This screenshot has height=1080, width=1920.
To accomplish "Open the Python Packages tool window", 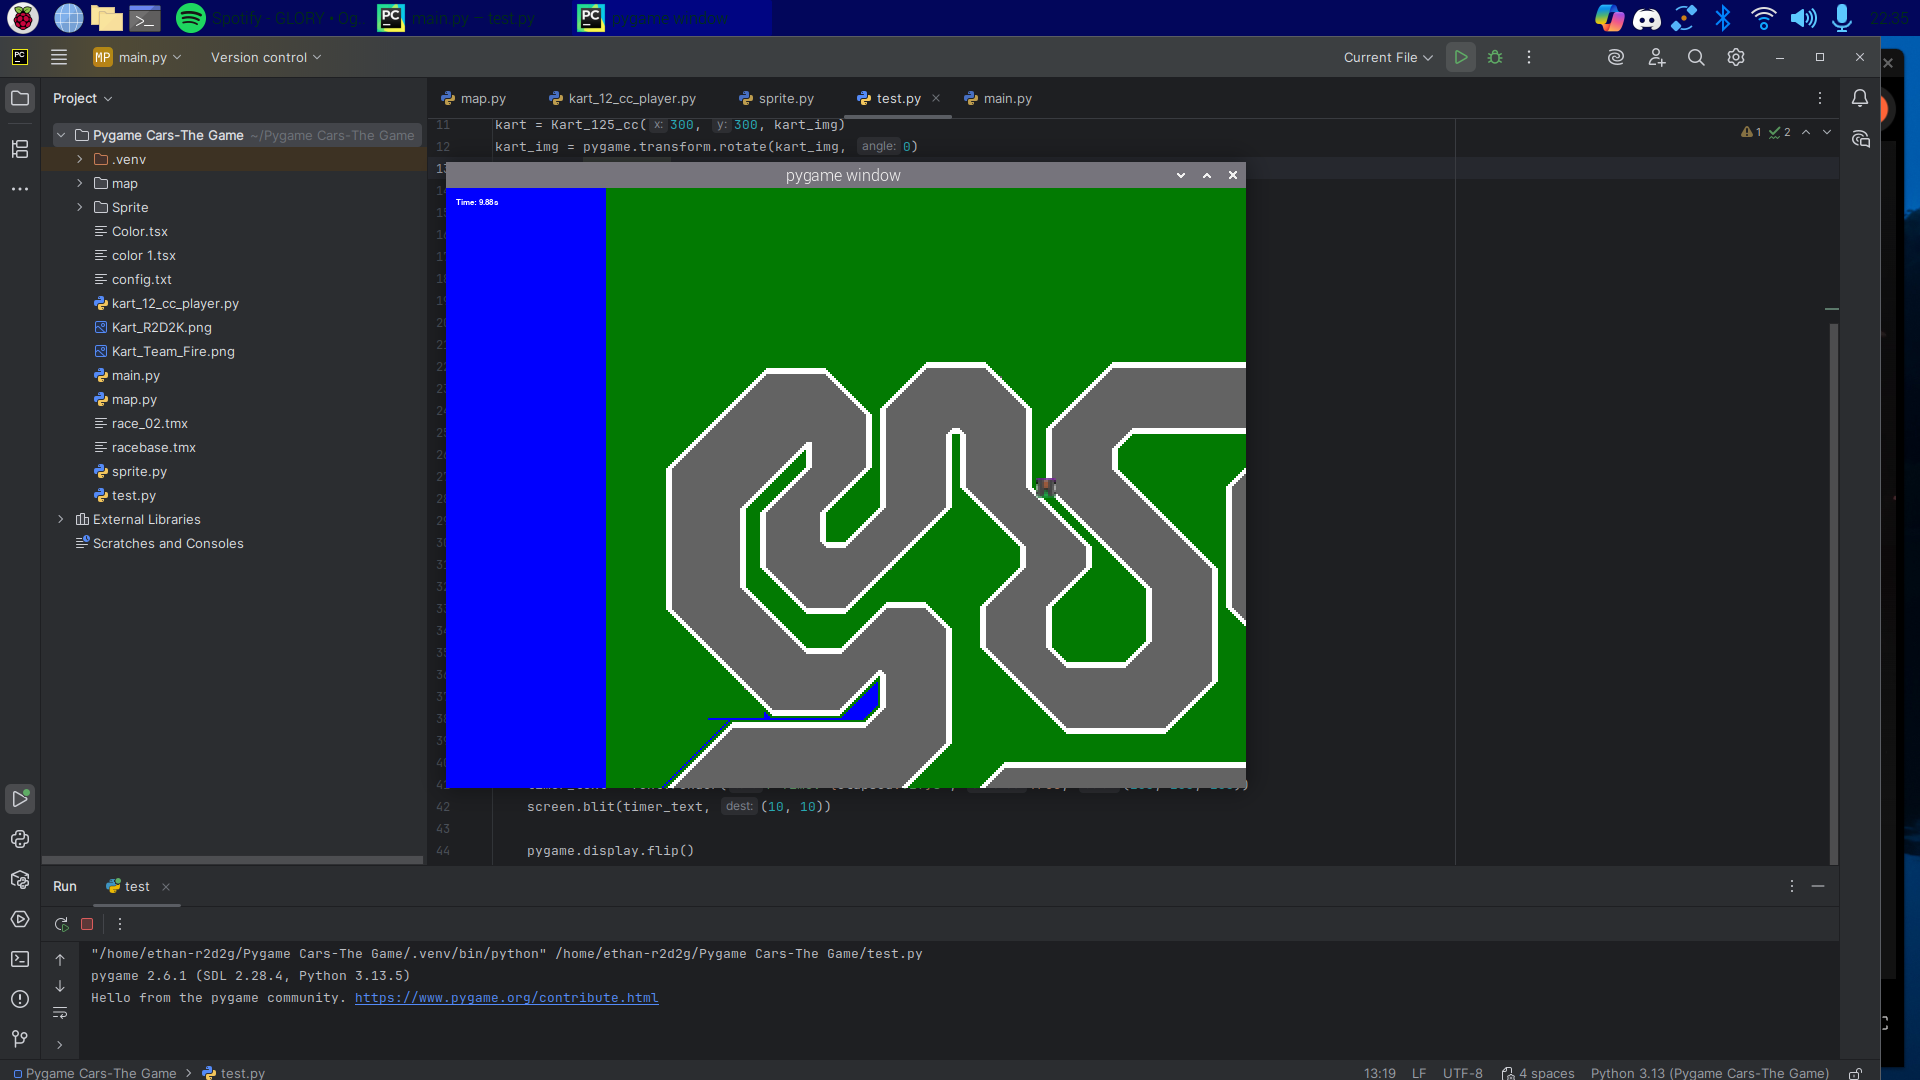I will [20, 879].
